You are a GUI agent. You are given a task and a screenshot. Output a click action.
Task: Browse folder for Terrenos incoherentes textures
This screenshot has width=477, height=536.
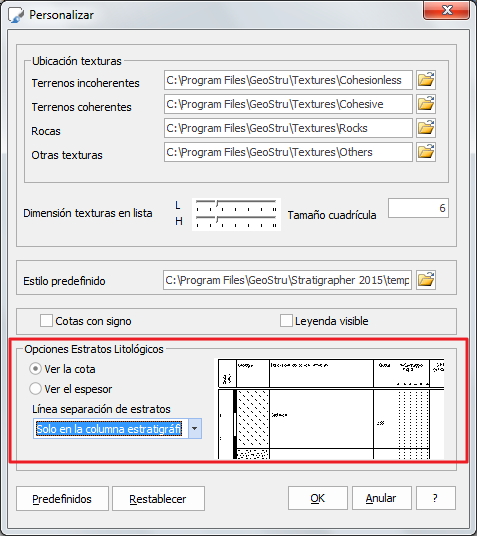(426, 80)
